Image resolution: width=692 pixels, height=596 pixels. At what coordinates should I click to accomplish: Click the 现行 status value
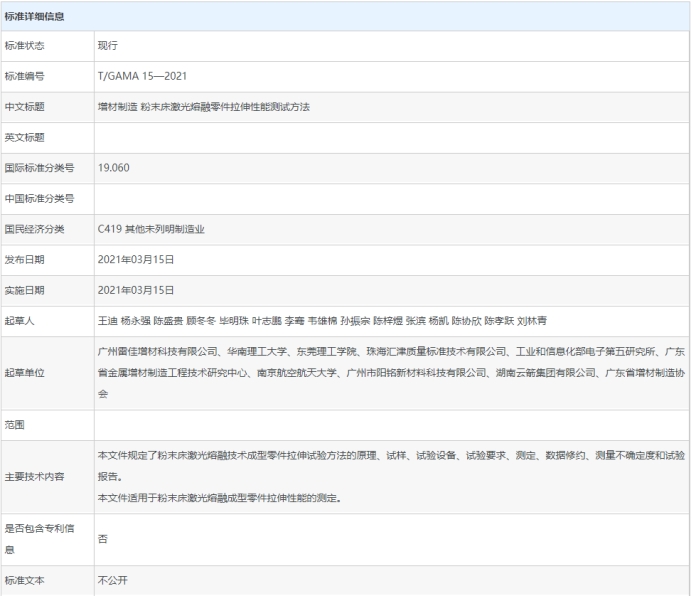click(x=109, y=46)
